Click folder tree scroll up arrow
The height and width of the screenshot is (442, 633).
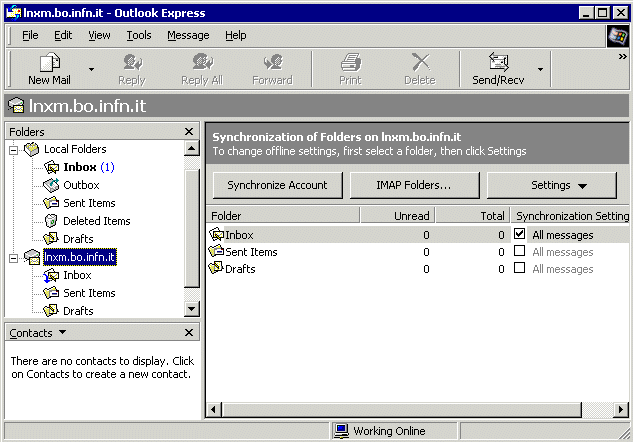[x=192, y=148]
